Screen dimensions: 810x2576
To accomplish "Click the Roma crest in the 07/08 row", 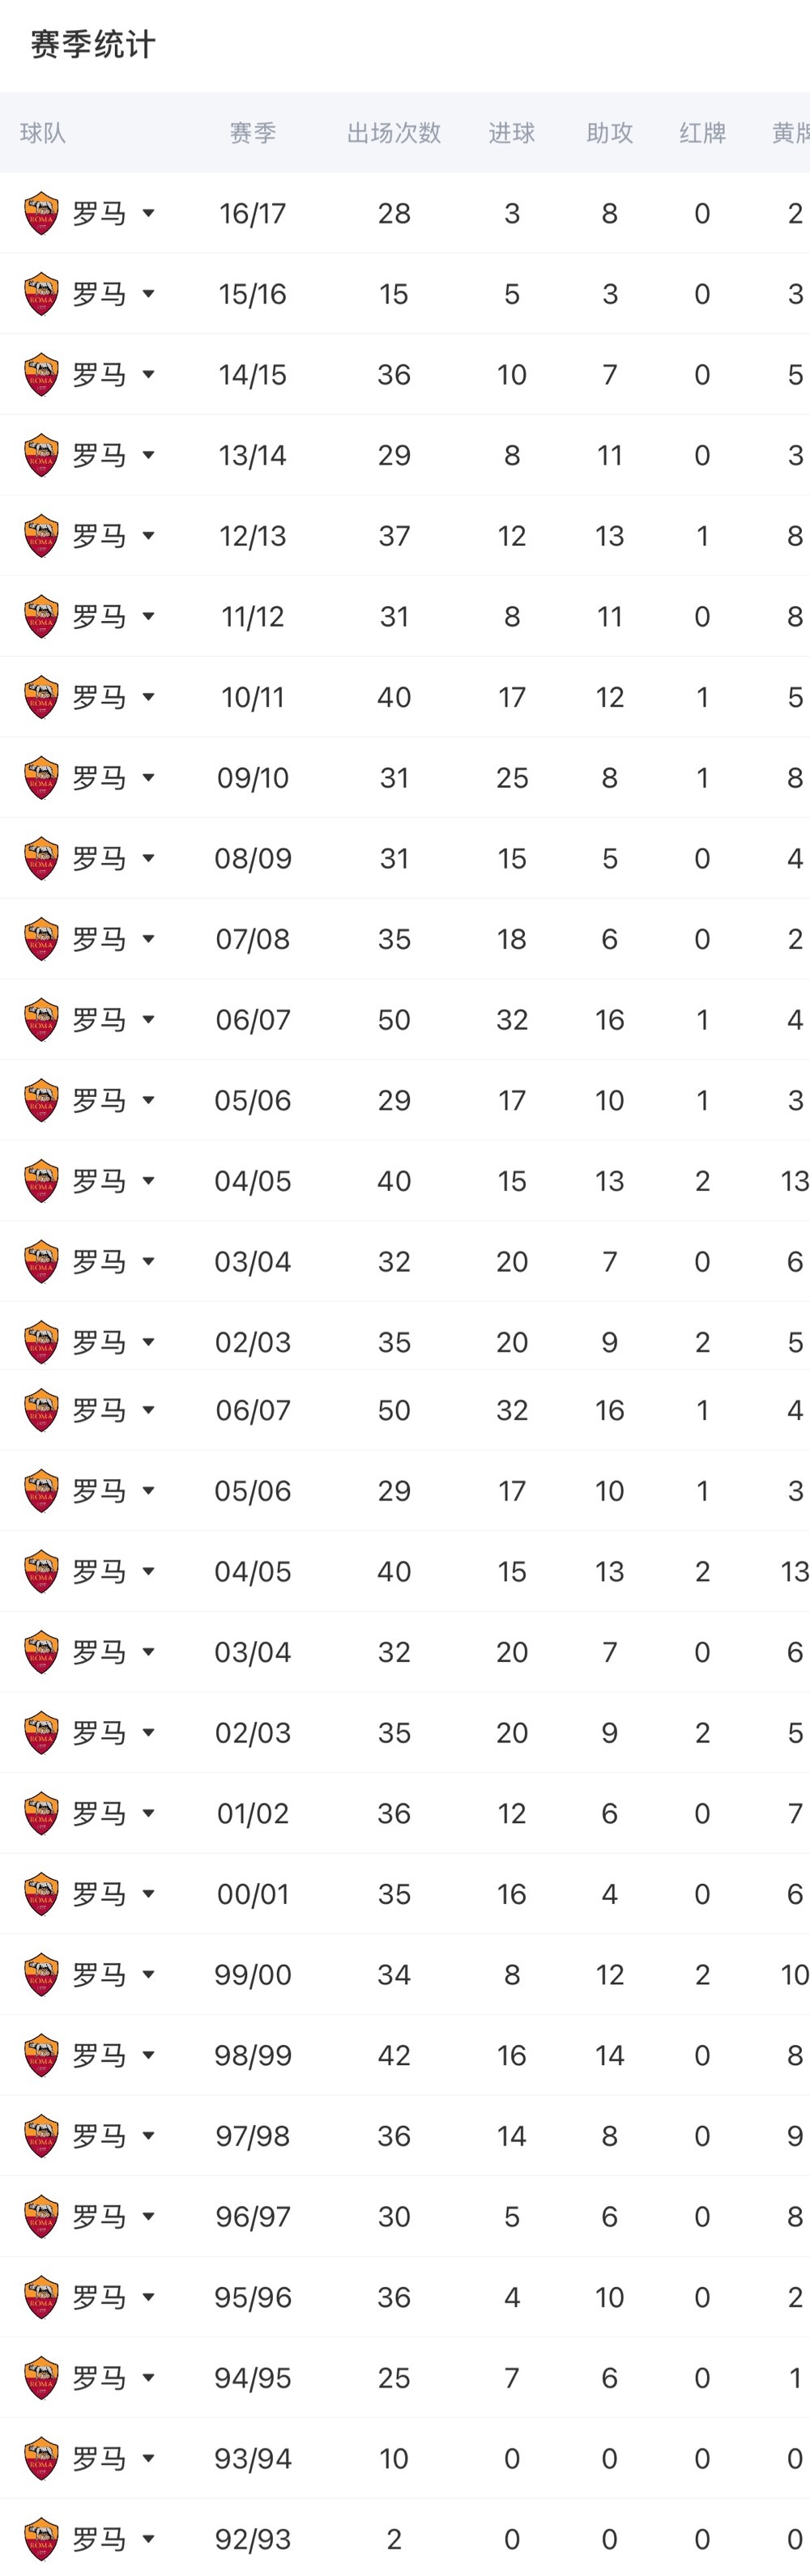I will click(41, 939).
